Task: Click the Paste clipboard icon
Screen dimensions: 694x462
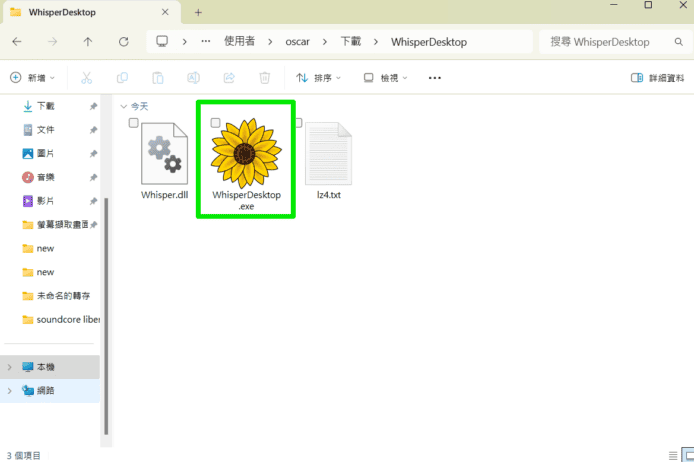Action: click(x=158, y=78)
